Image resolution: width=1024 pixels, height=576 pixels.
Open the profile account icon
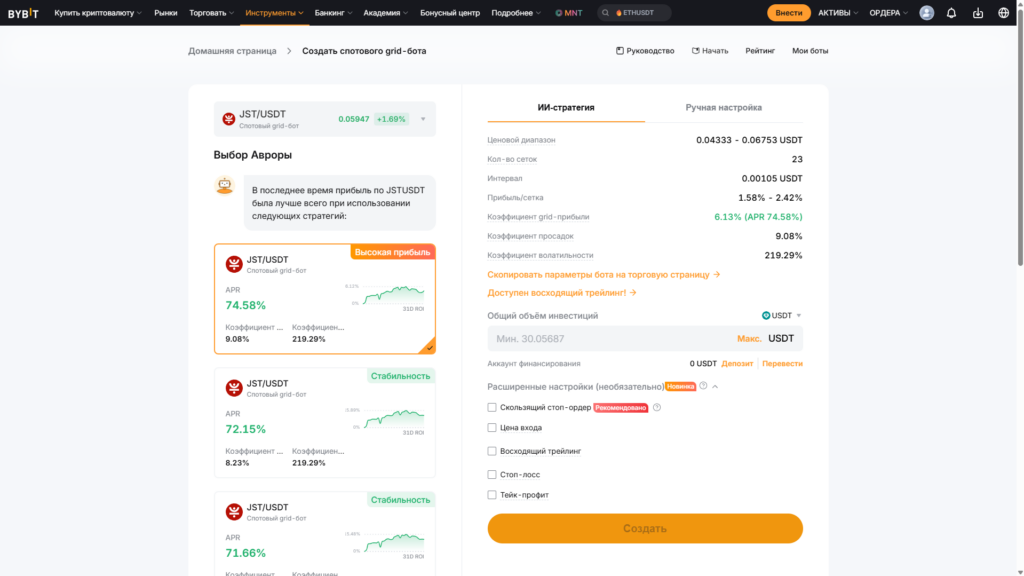927,13
